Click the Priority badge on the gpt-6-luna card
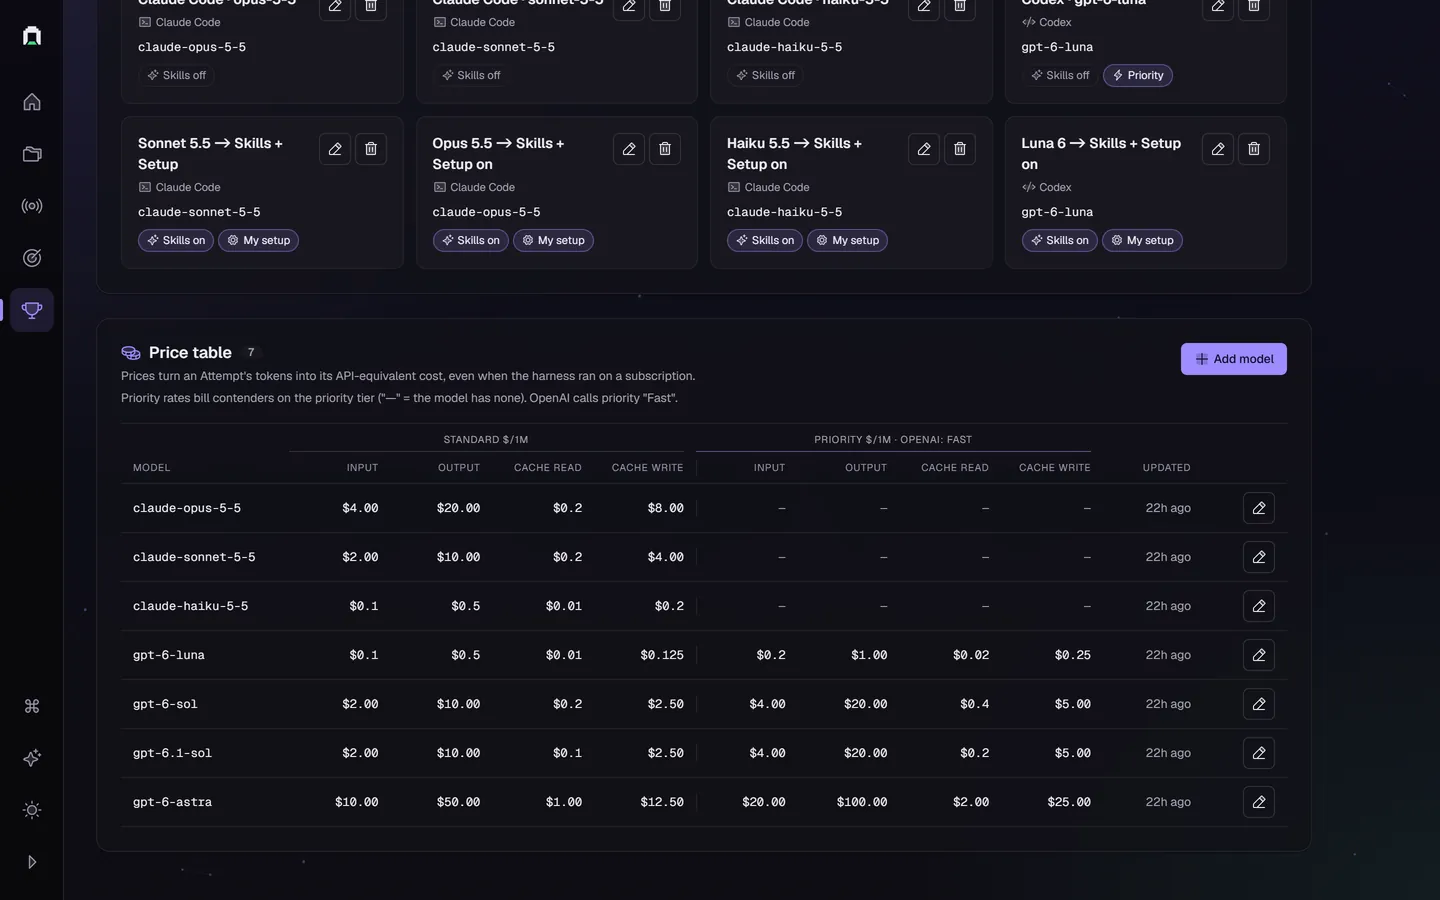Screen dimensions: 1440x900 coord(1138,75)
